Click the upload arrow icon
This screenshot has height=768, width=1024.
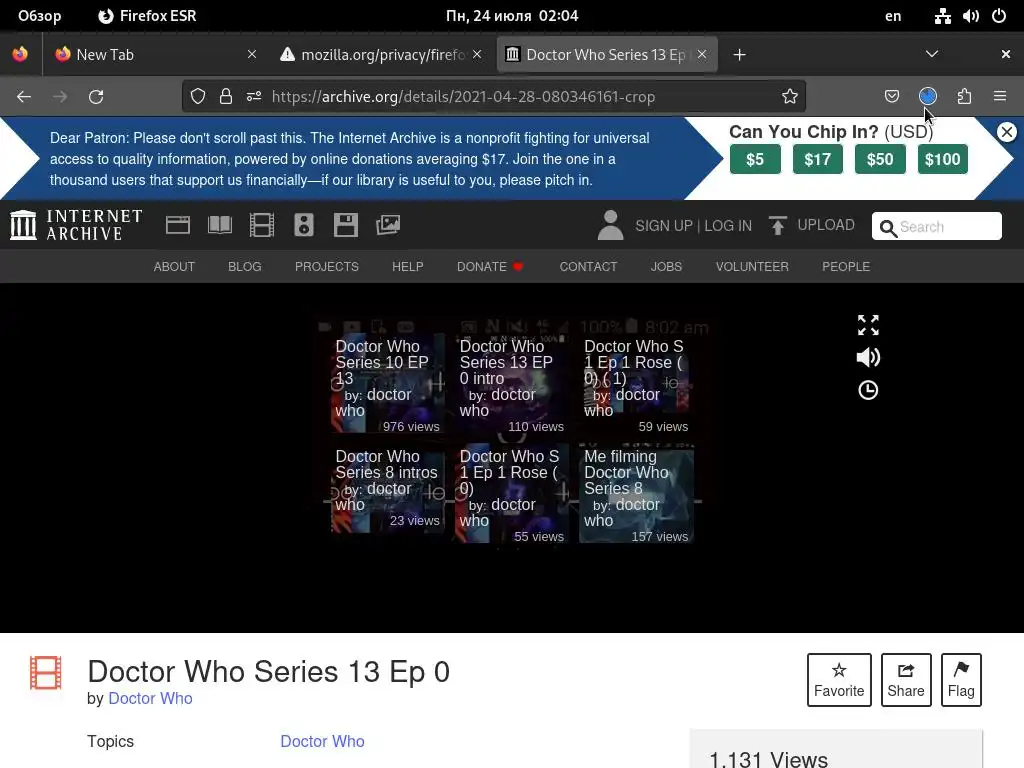777,225
